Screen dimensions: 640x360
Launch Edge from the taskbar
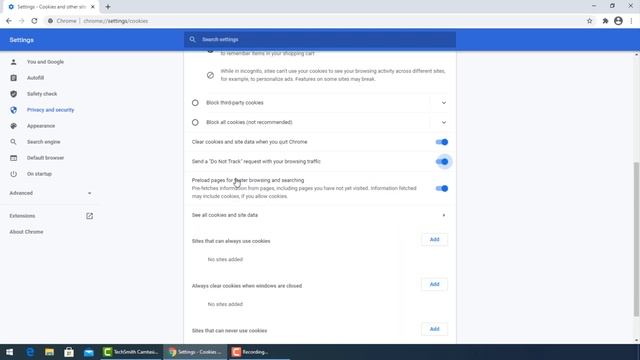[30, 352]
